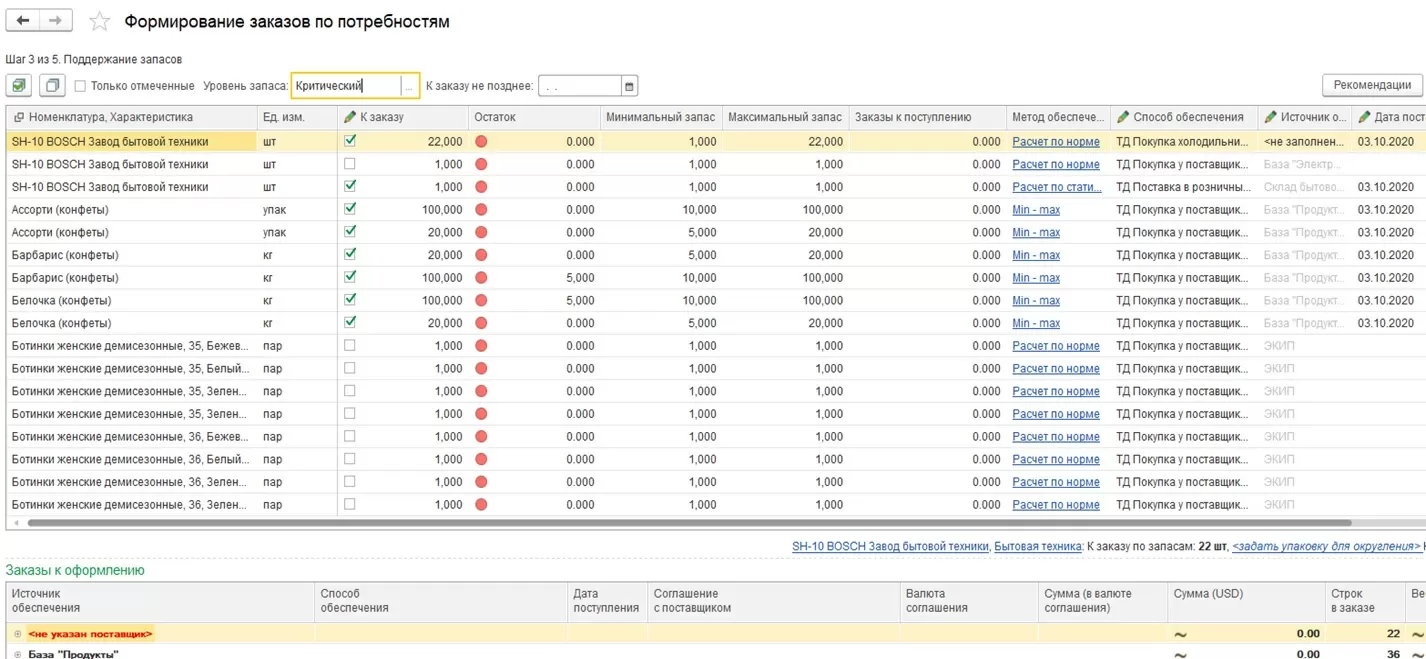Click the back navigation arrow

[x=23, y=21]
